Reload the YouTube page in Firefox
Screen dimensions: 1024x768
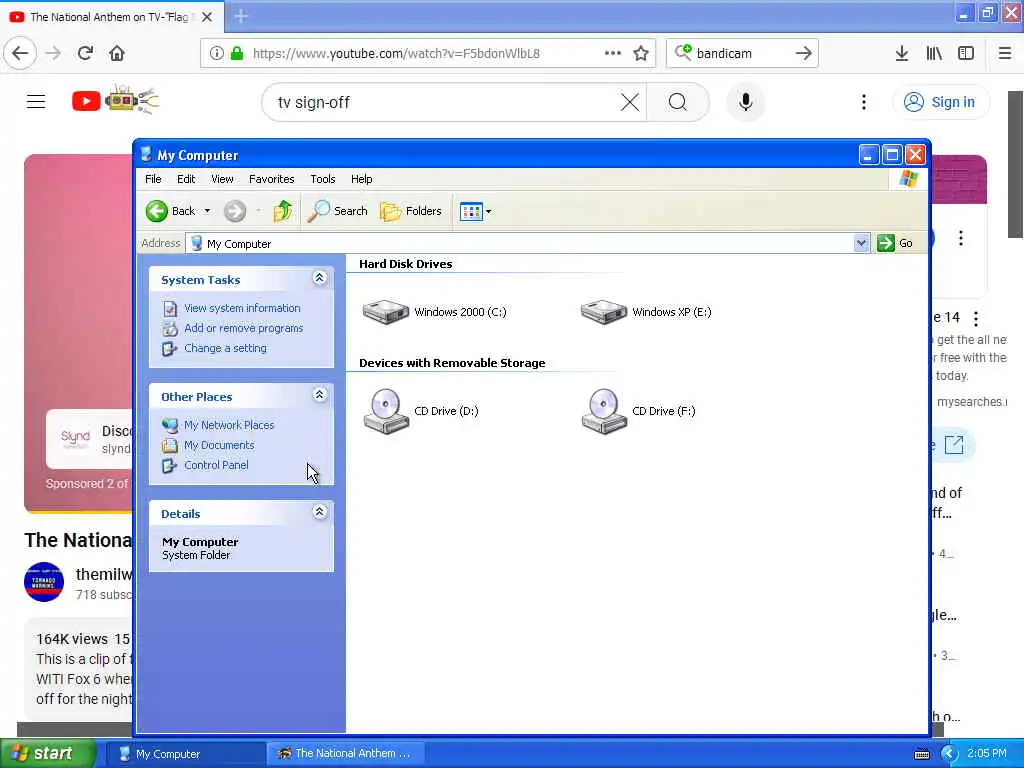(85, 53)
